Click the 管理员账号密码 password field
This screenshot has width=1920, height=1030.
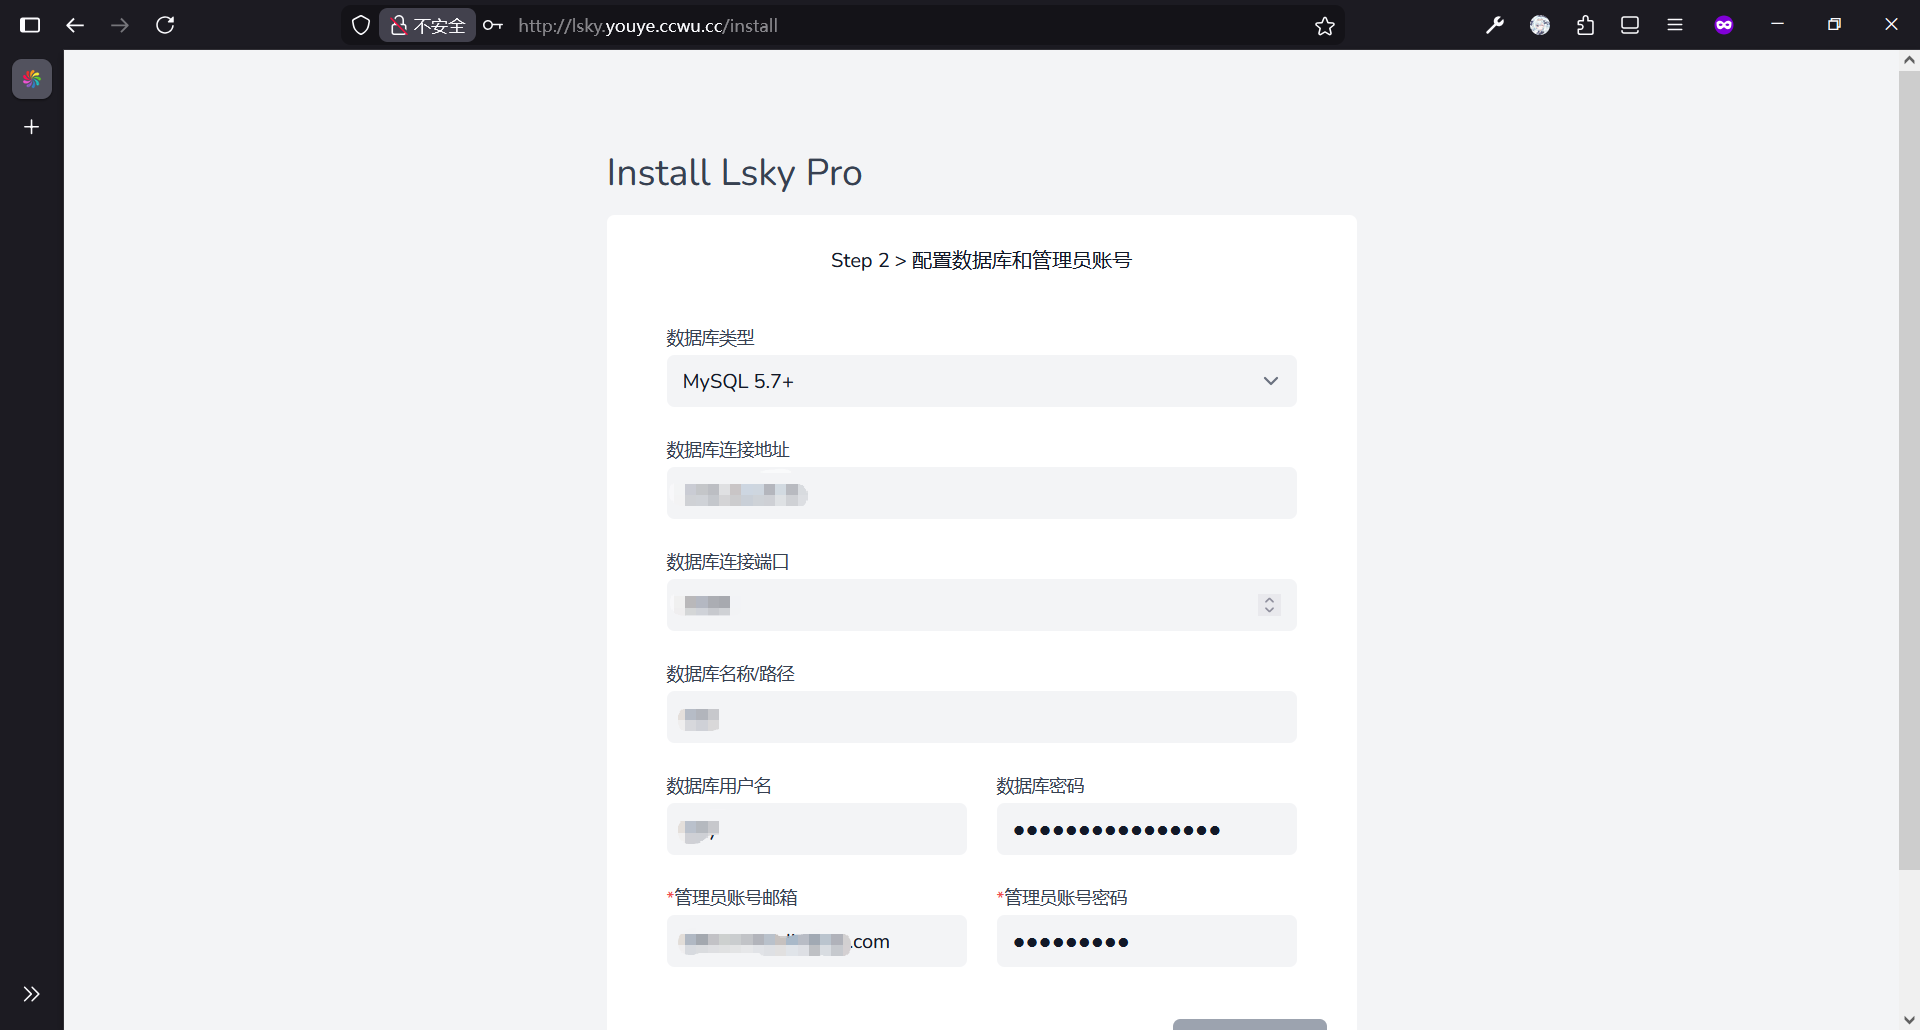pyautogui.click(x=1146, y=941)
